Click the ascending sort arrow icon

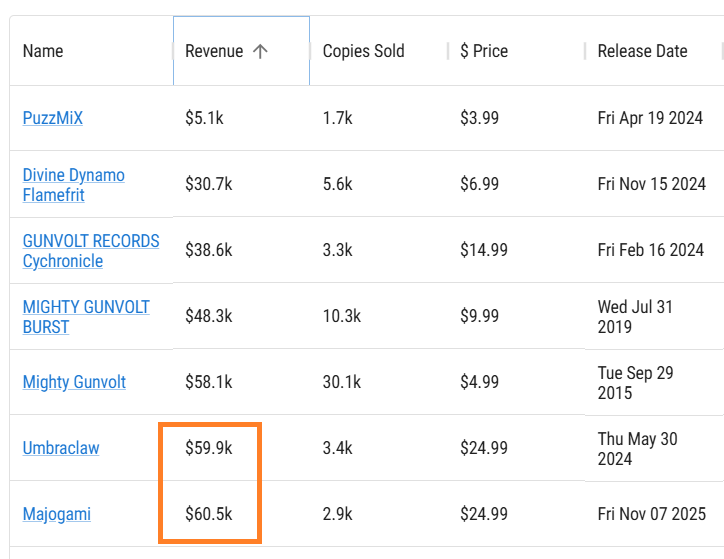(x=260, y=51)
